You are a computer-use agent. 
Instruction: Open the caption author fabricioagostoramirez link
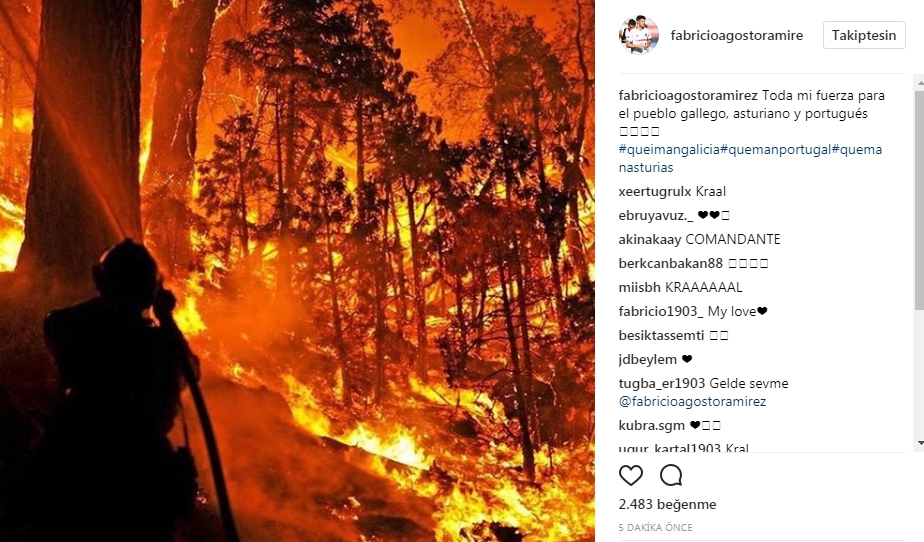click(x=688, y=95)
